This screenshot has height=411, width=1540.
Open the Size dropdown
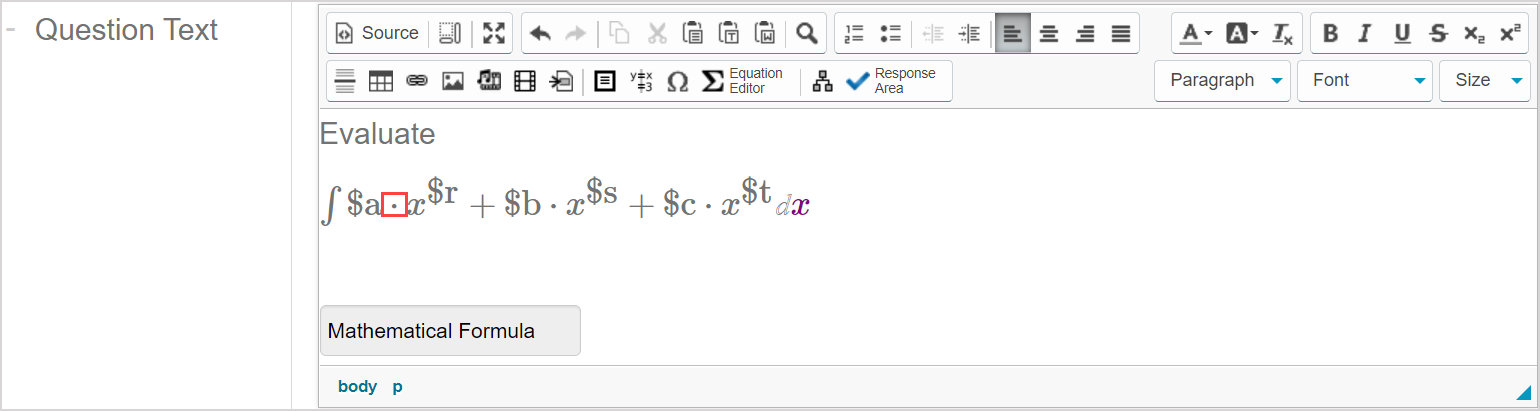tap(1484, 80)
